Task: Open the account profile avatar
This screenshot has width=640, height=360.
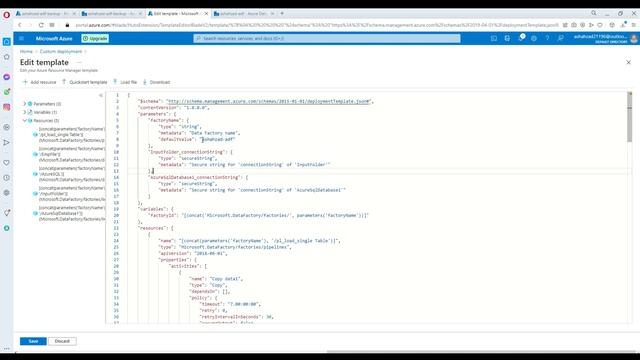Action: pos(634,38)
